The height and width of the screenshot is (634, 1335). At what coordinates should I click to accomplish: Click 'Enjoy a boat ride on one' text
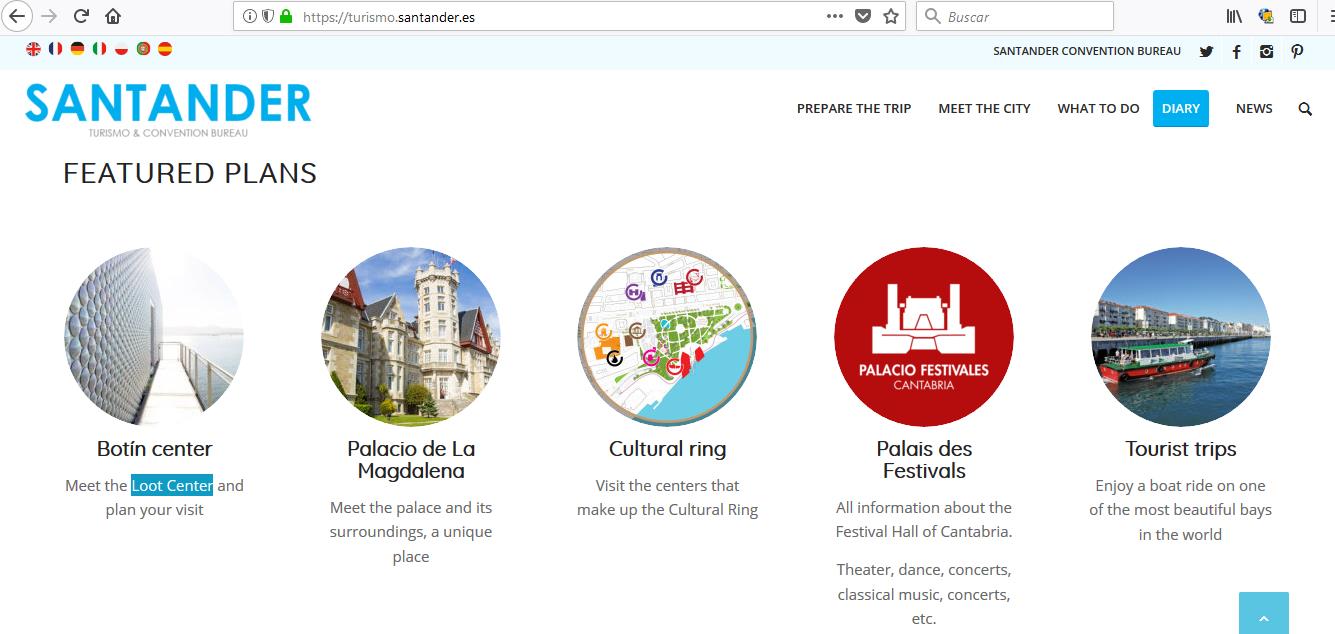click(1181, 486)
